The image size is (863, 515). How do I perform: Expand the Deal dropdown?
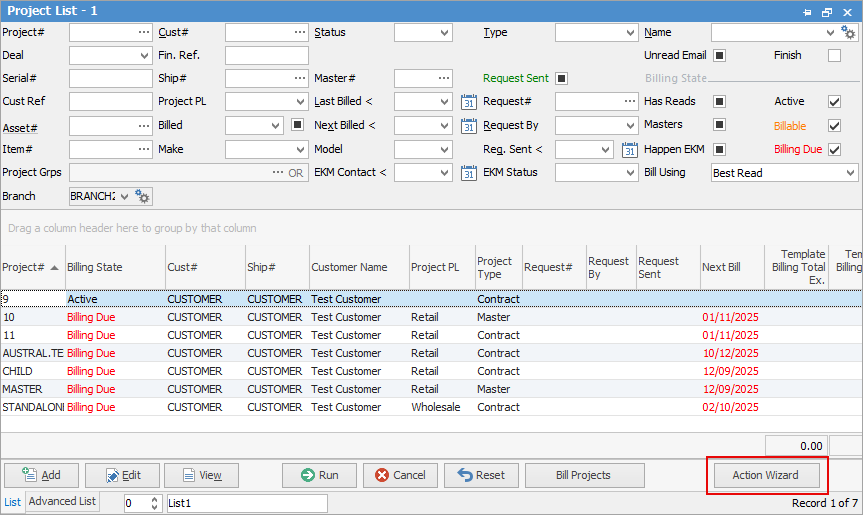click(144, 56)
